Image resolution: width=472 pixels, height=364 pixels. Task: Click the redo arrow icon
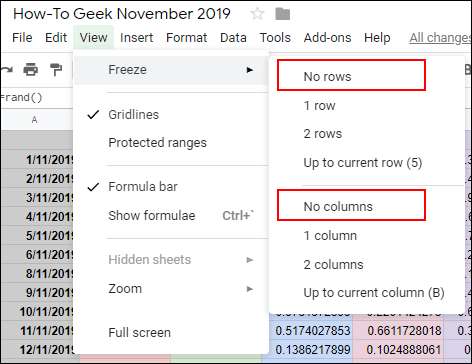pyautogui.click(x=7, y=70)
